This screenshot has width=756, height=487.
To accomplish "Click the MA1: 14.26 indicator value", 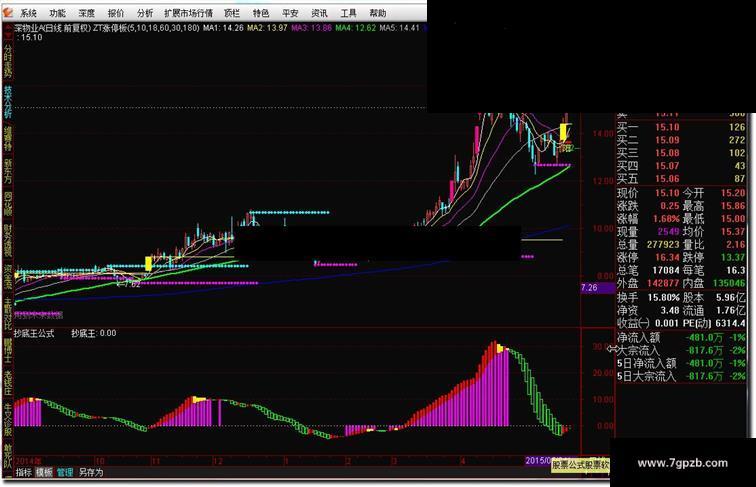I will click(223, 28).
